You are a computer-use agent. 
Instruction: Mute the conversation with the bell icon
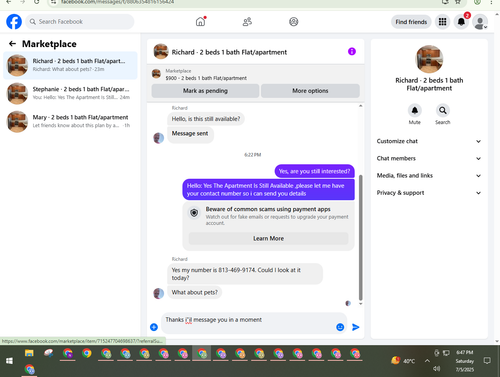(x=415, y=110)
